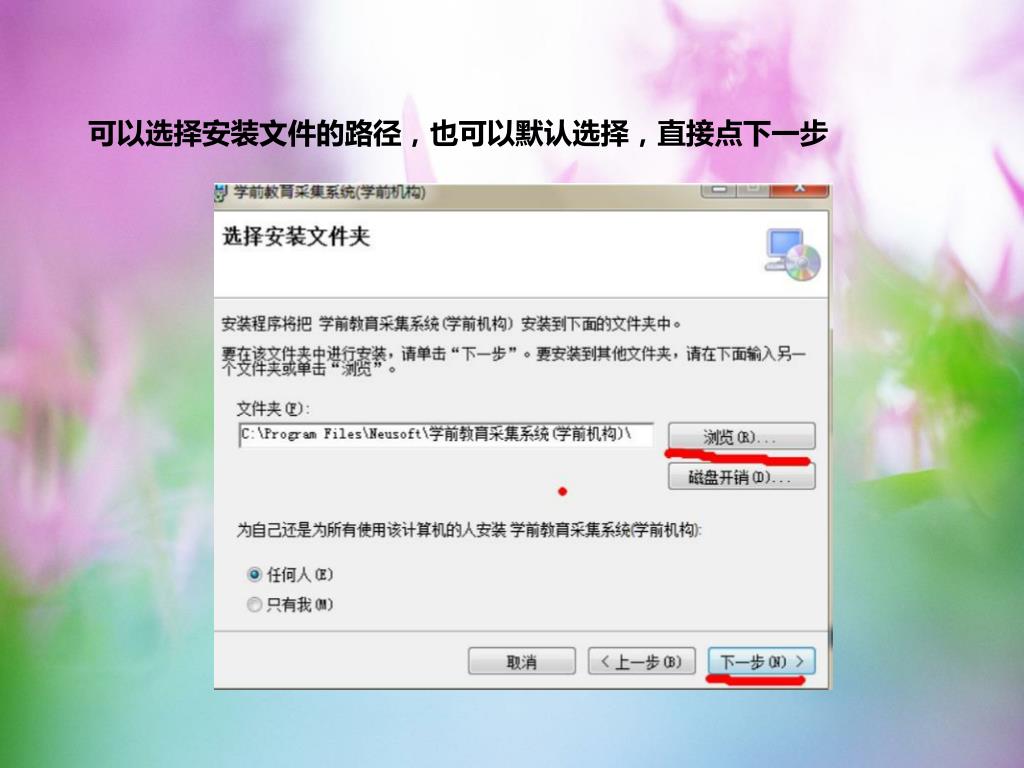
Task: Click the red dot inside the dialog
Action: 562,491
